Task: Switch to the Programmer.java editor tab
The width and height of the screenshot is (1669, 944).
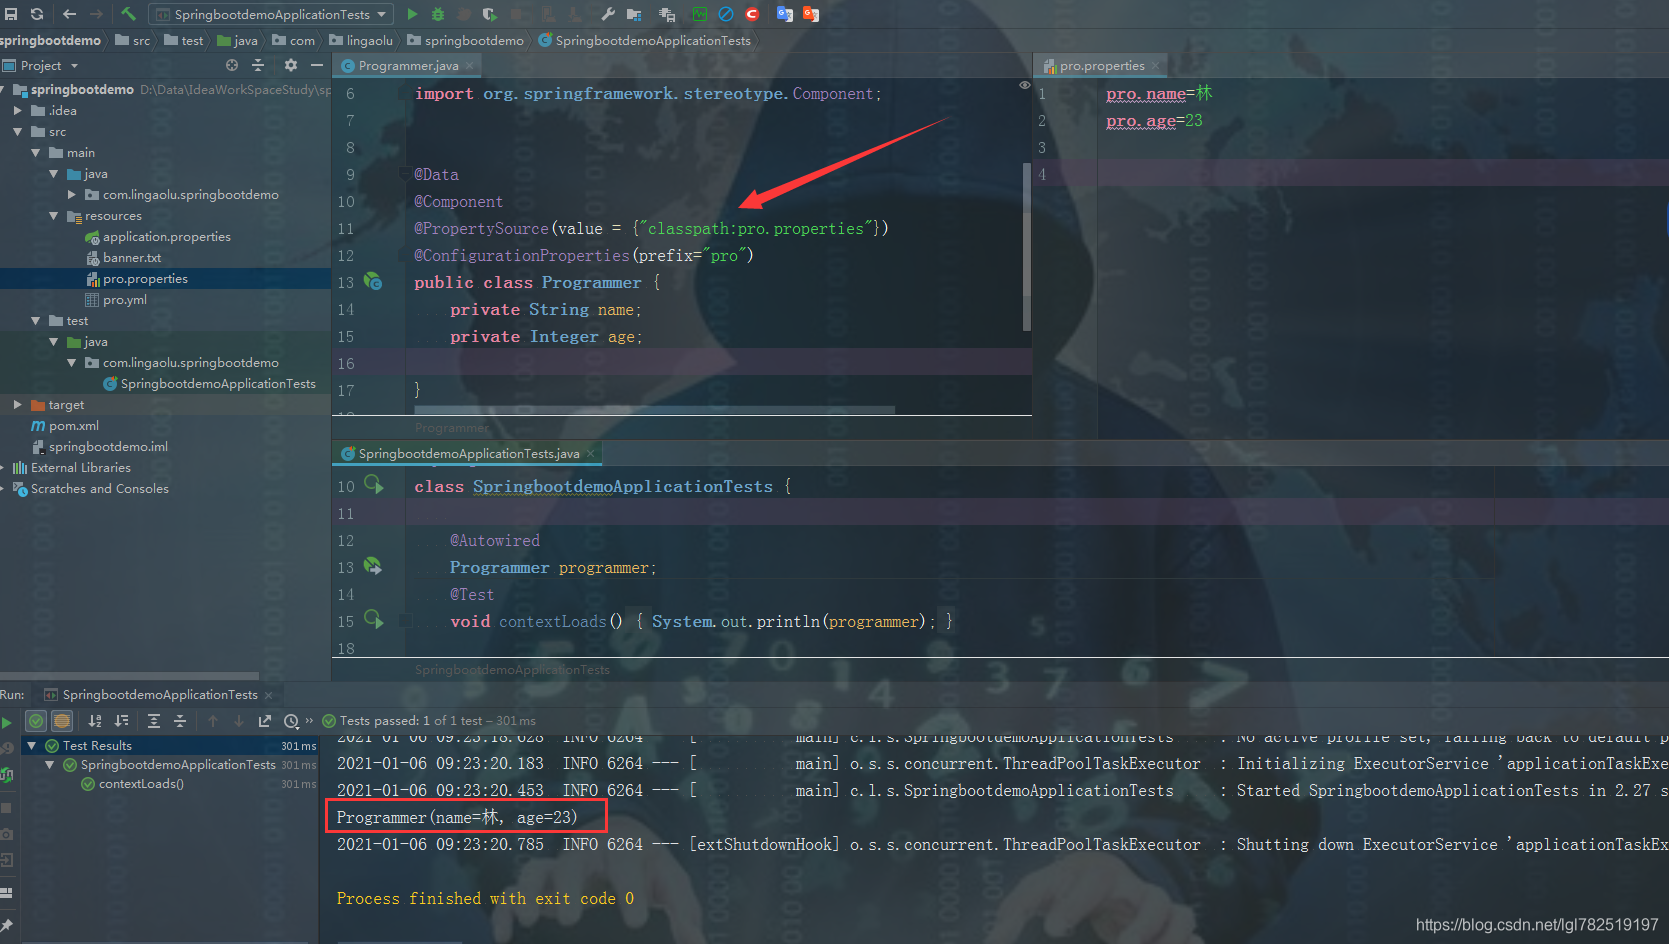Action: [x=408, y=65]
